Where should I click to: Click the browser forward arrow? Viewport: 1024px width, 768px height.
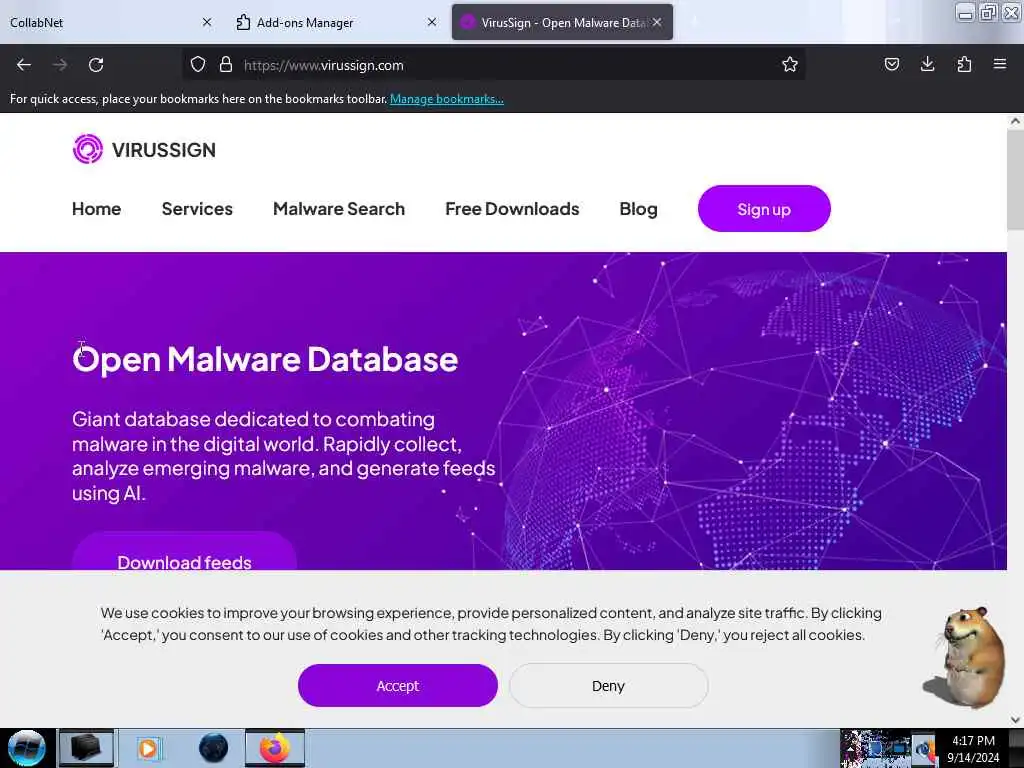(x=60, y=65)
